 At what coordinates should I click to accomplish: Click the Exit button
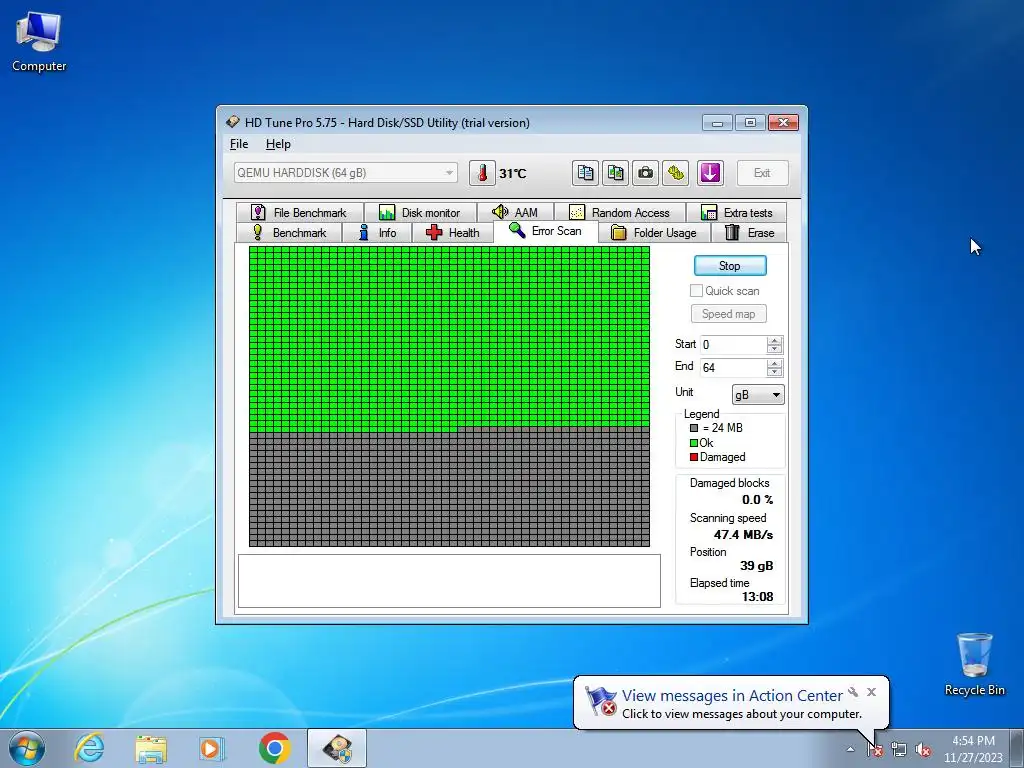coord(762,173)
